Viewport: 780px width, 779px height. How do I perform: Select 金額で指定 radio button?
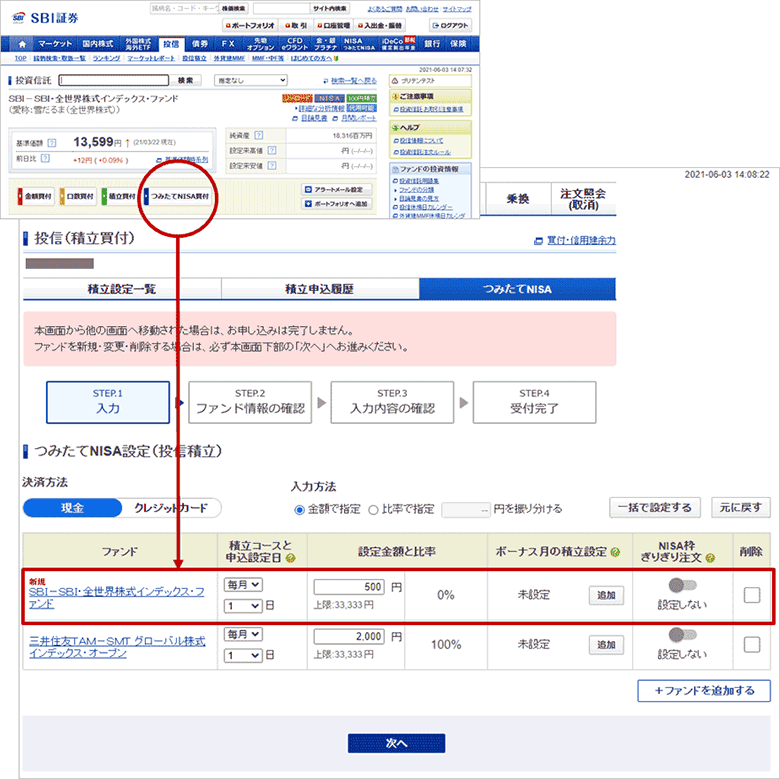pyautogui.click(x=299, y=510)
